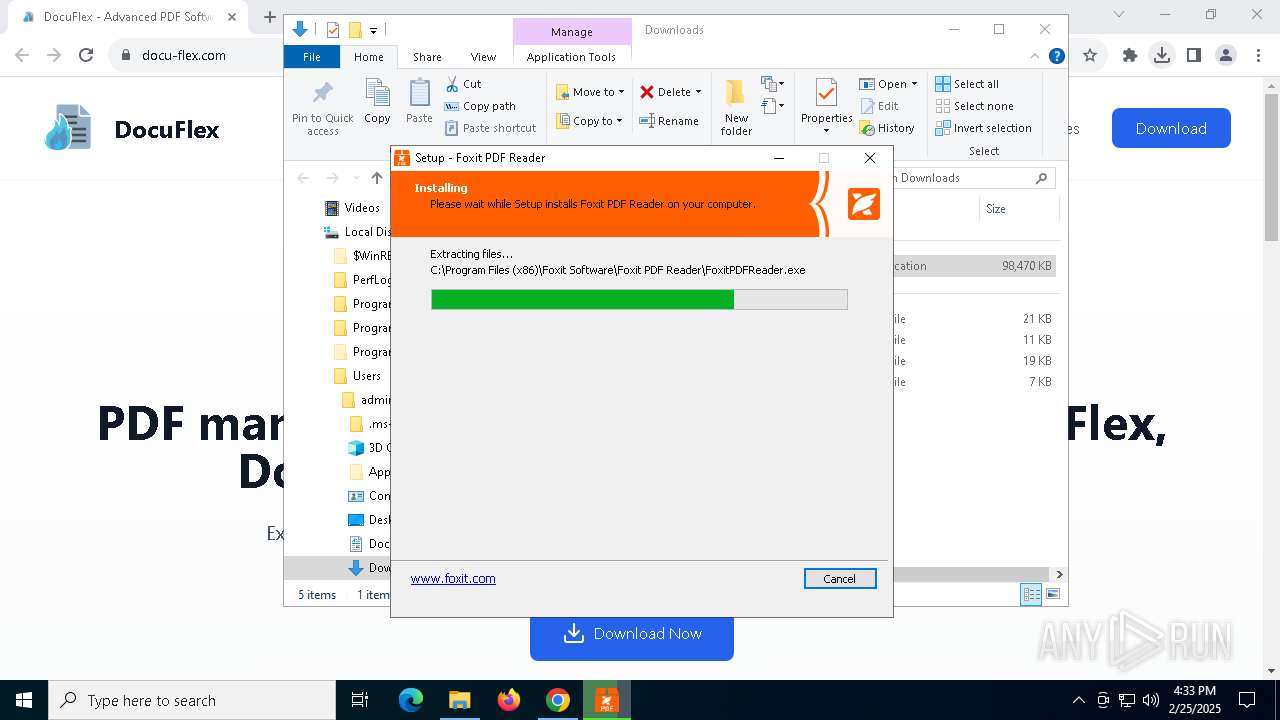Switch to the View ribbon tab

tap(483, 57)
